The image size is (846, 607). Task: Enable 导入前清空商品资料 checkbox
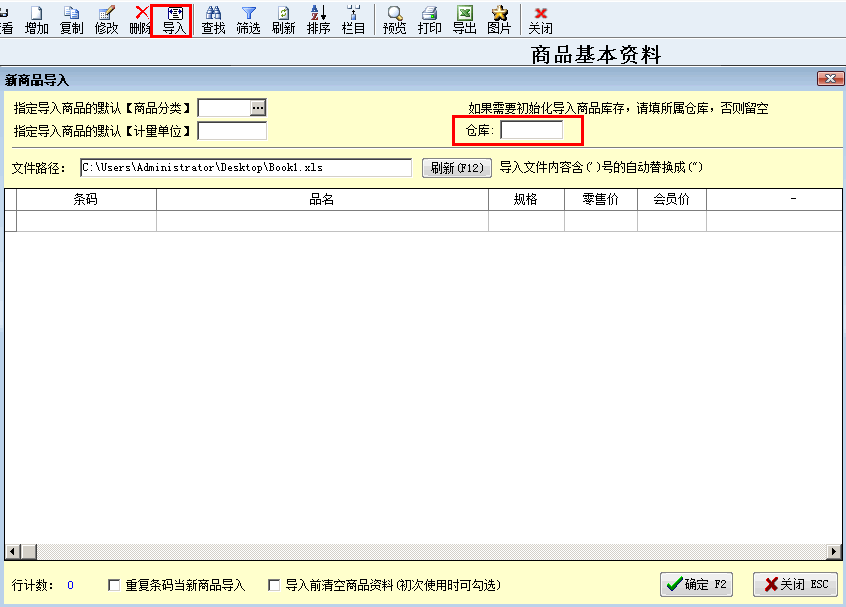274,585
